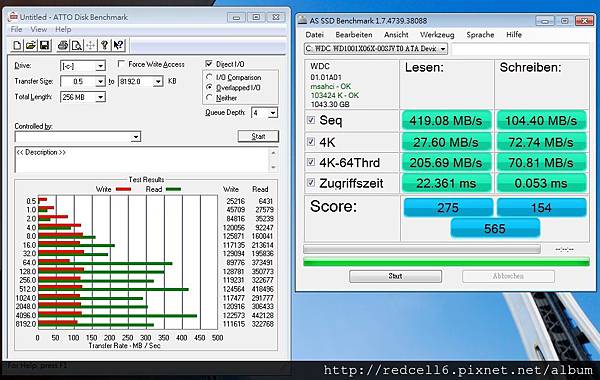Click the Print Preview icon in ATTO toolbar
Screen dimensions: 600x380
pyautogui.click(x=77, y=45)
